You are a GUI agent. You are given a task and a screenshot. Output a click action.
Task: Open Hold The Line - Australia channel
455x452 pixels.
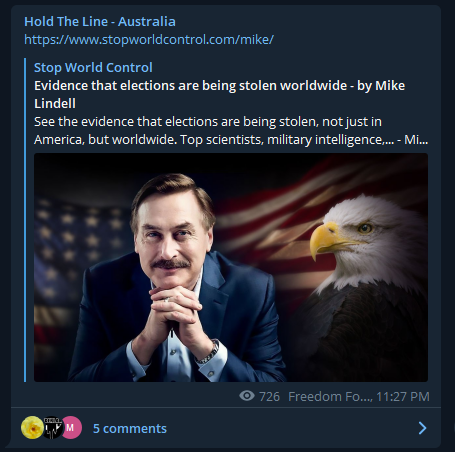point(100,21)
